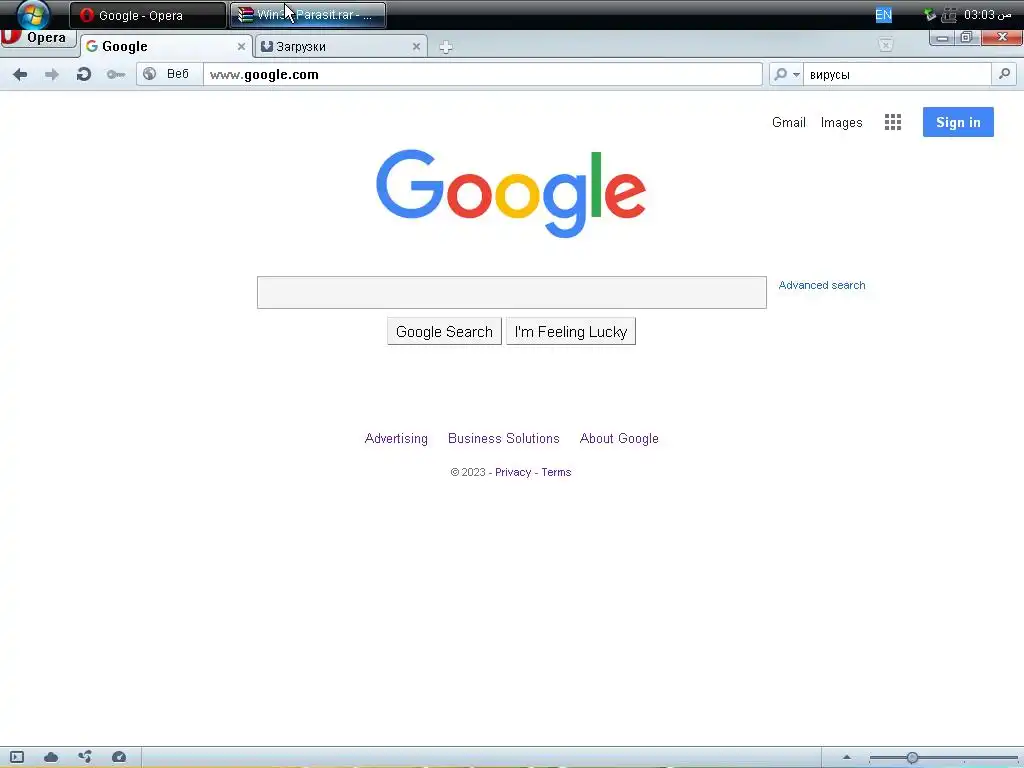This screenshot has height=768, width=1024.
Task: Click the EN language indicator
Action: (883, 15)
